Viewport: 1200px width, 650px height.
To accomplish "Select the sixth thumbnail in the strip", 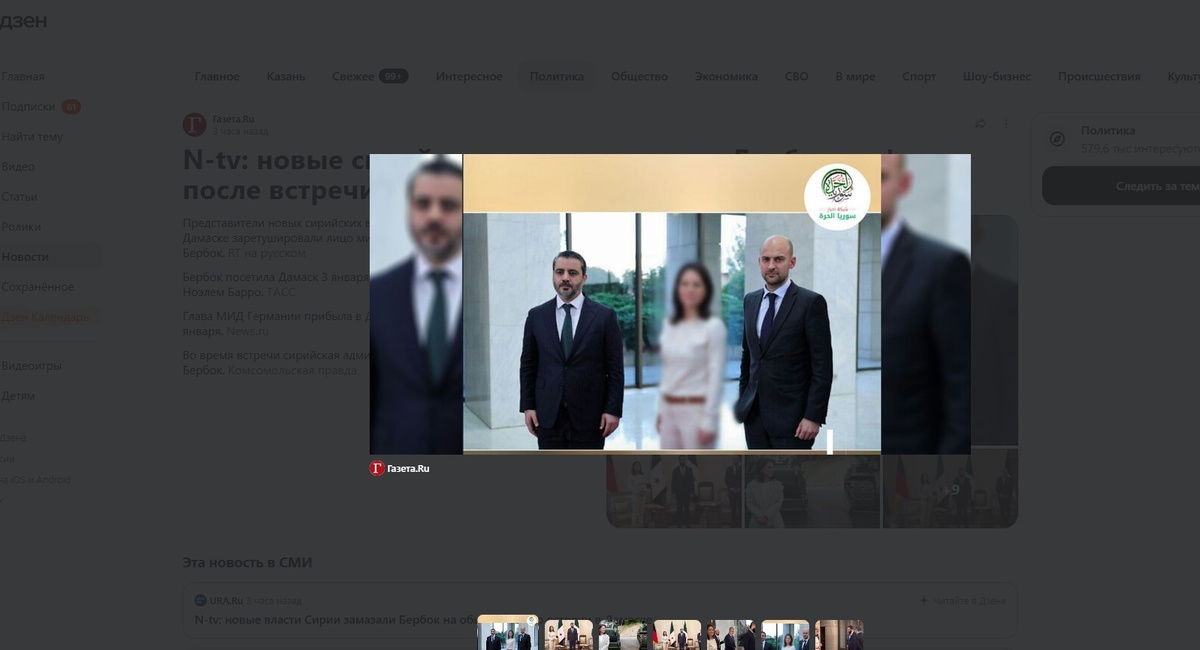I will click(785, 635).
